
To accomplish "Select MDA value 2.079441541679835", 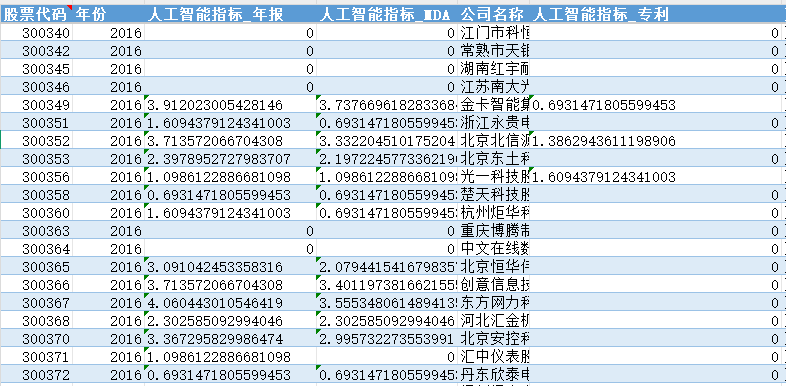I will click(387, 267).
